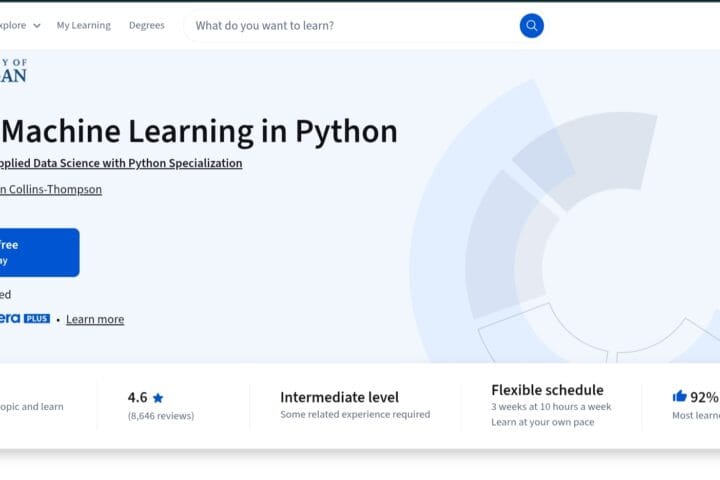Click the Learn more link
This screenshot has height=480, width=720.
coord(95,319)
